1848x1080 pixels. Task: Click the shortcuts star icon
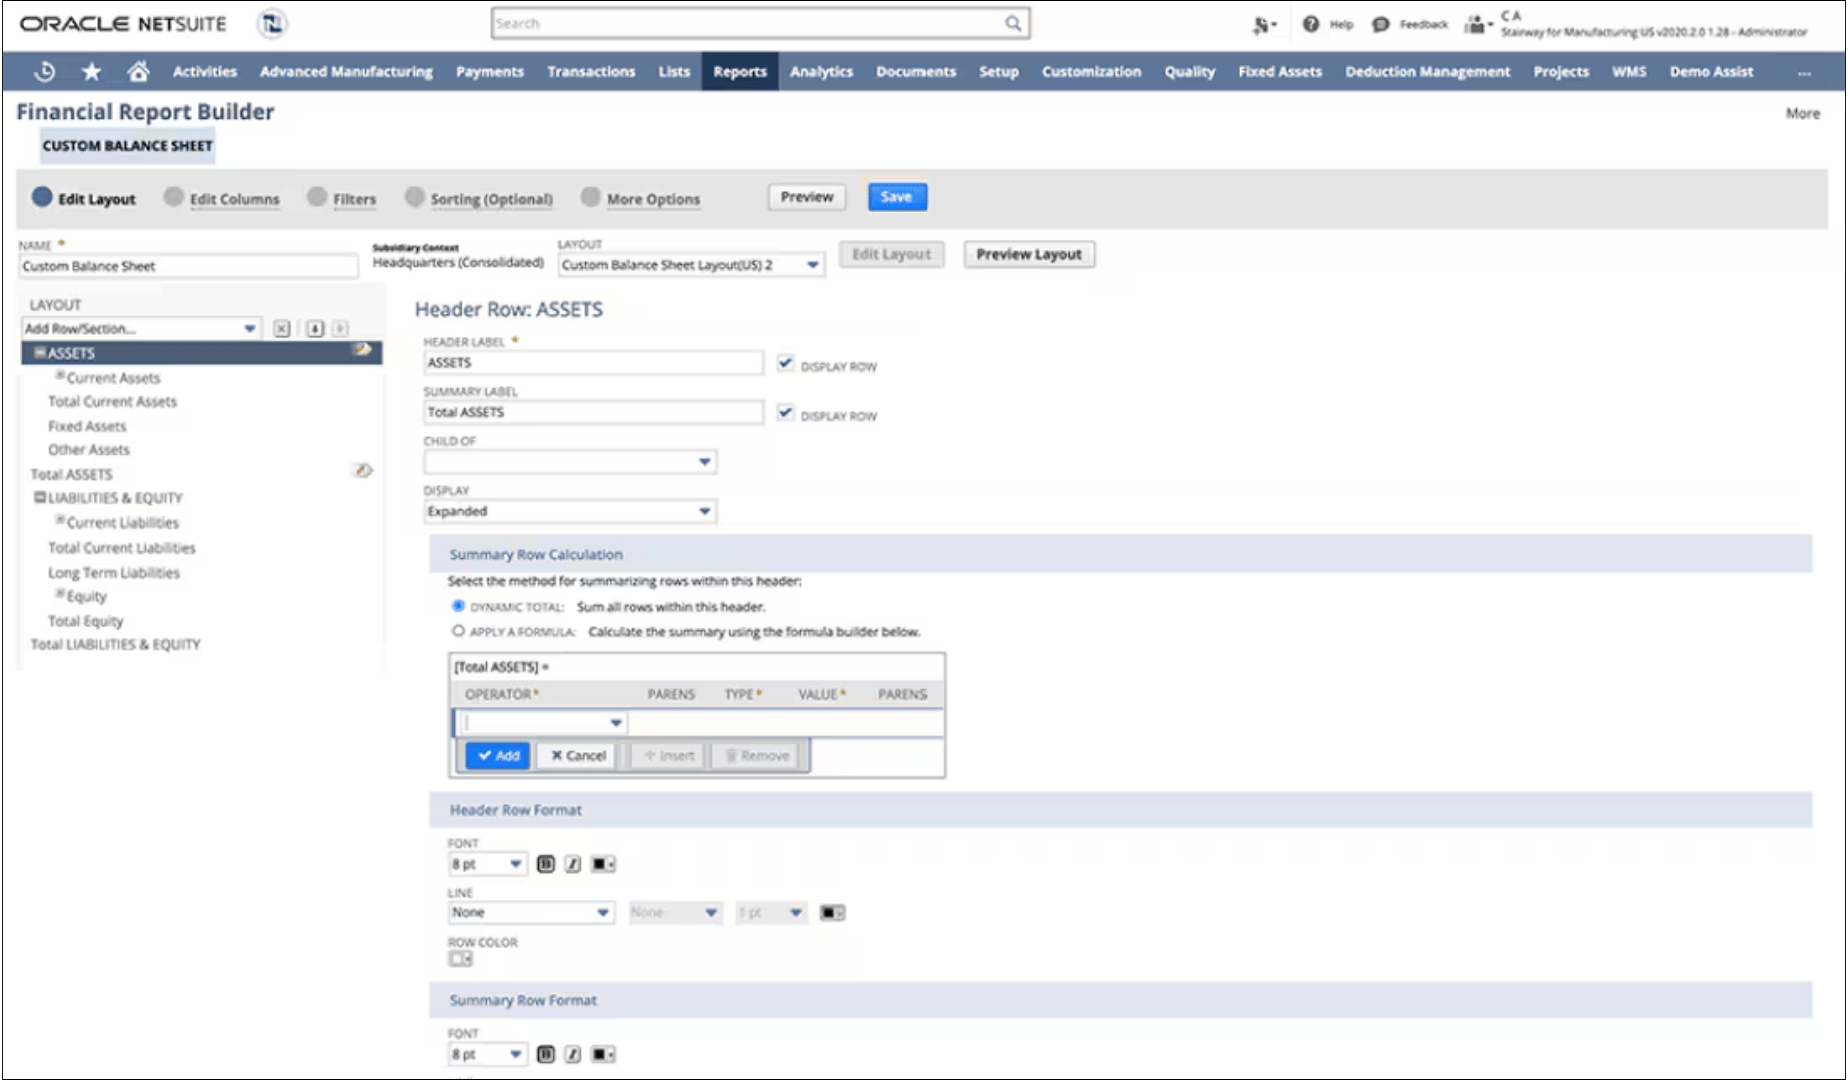(x=90, y=71)
